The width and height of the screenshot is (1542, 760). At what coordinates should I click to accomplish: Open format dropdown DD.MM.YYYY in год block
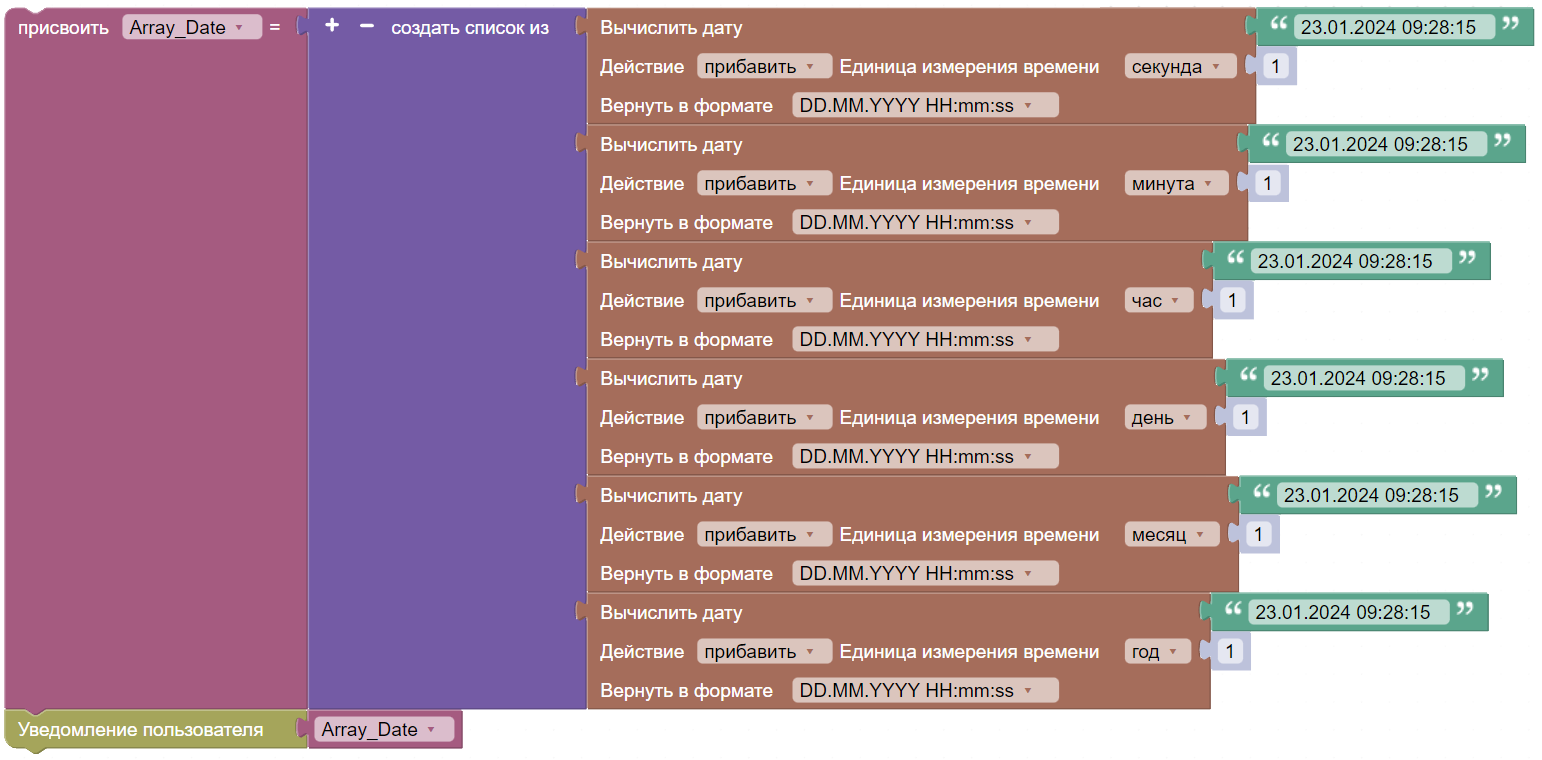[925, 691]
